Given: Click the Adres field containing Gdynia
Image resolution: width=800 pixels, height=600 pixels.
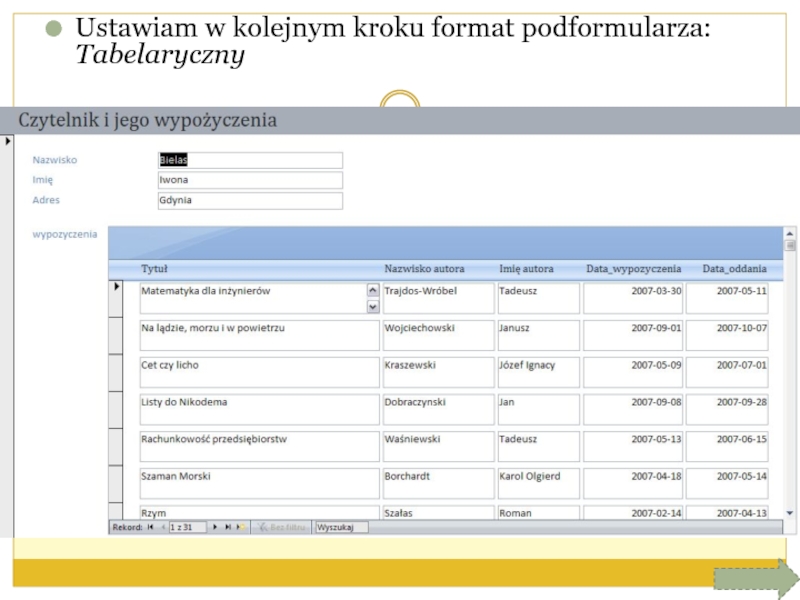Looking at the screenshot, I should 250,200.
